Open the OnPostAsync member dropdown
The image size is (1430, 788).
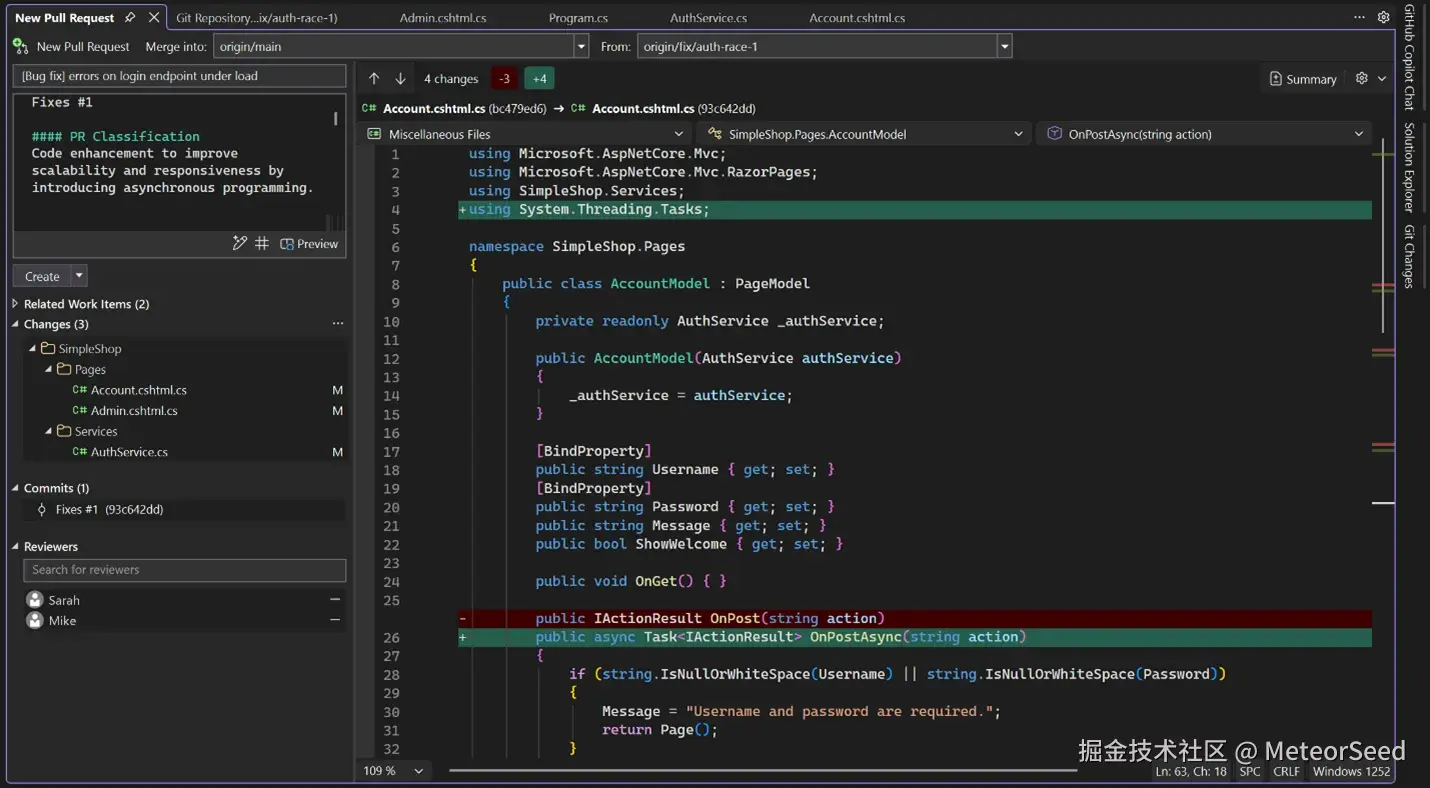(x=1358, y=134)
